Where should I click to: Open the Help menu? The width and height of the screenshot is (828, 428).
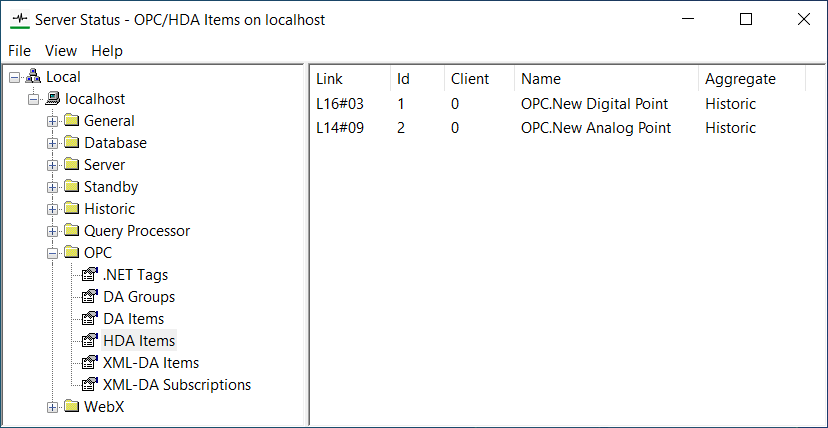coord(107,51)
